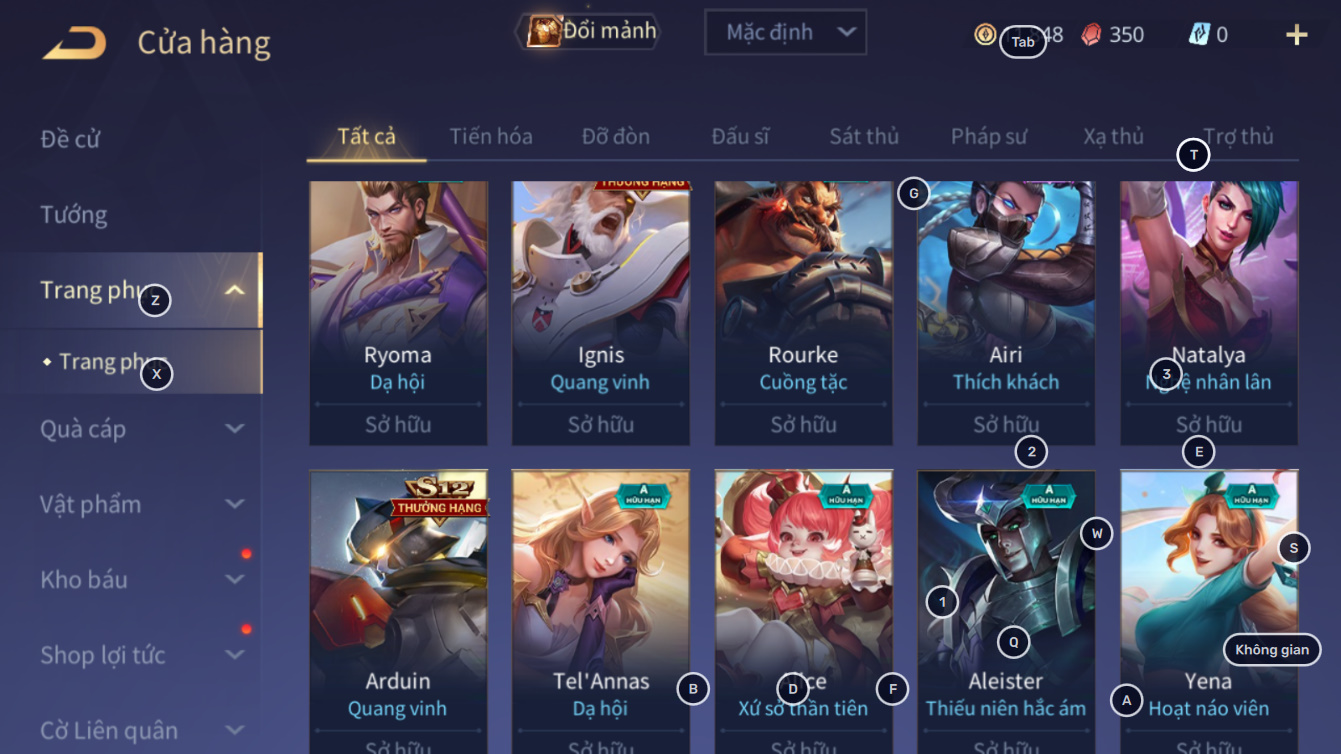The image size is (1341, 754).
Task: Switch to the Sát thủ tab
Action: click(864, 137)
